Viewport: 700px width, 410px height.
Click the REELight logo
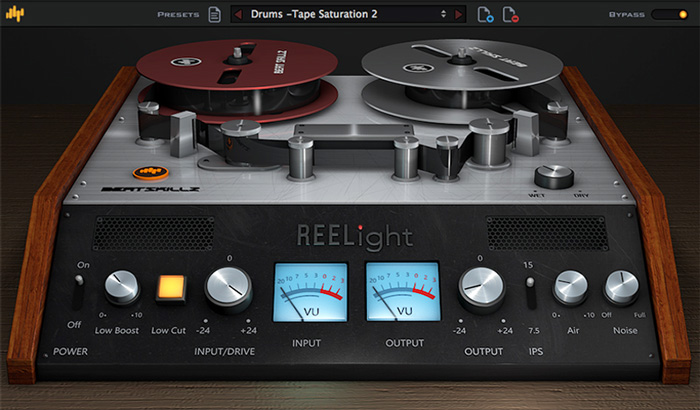click(355, 236)
